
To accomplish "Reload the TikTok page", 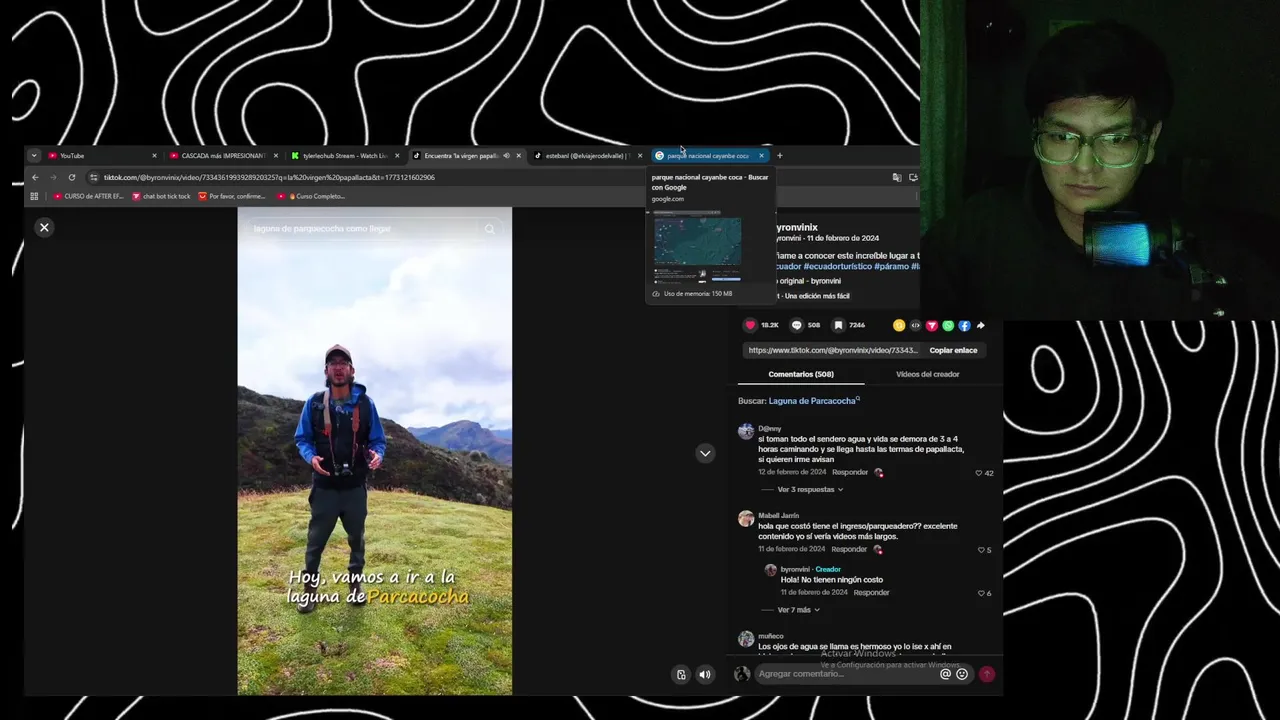I will click(x=72, y=178).
